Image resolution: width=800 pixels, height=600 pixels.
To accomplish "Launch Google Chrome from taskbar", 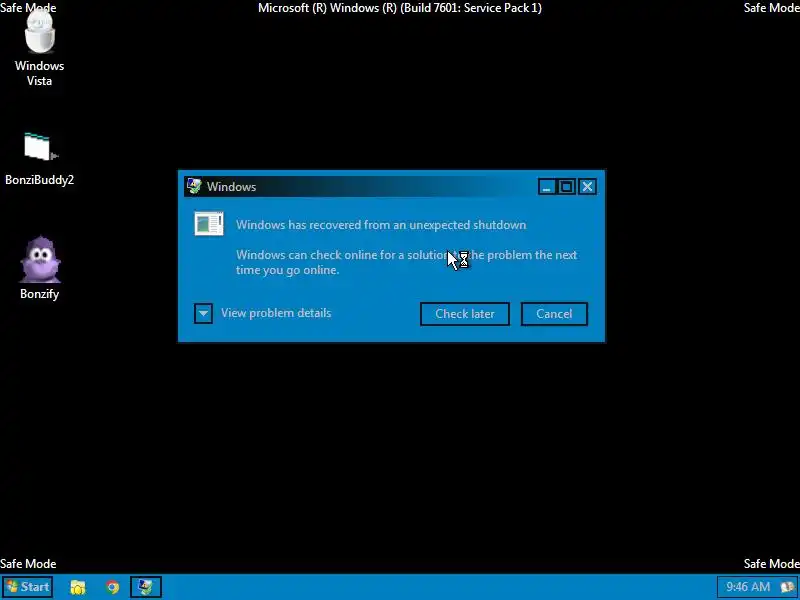I will 112,587.
